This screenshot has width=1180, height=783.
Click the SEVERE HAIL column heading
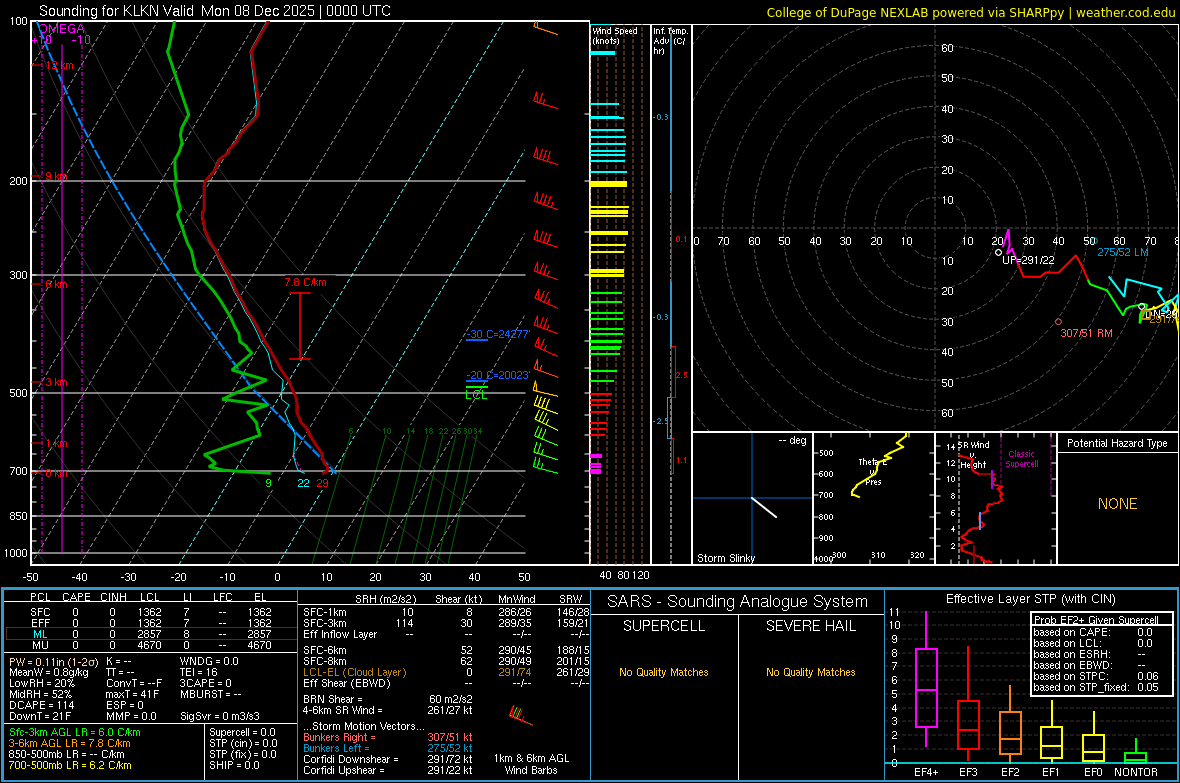810,626
